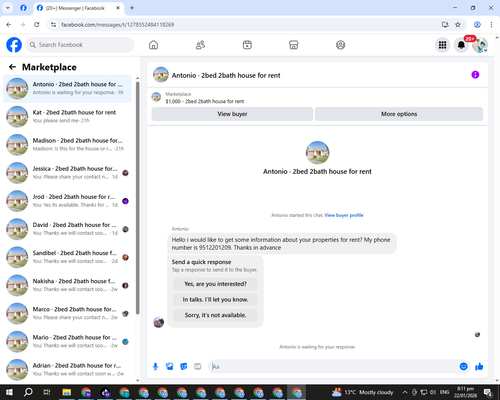Open the Mario conversation in the list
The height and width of the screenshot is (400, 500).
point(67,341)
